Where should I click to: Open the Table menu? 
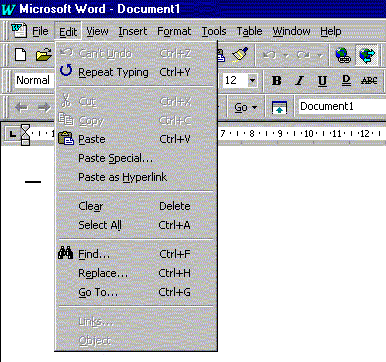[x=249, y=31]
